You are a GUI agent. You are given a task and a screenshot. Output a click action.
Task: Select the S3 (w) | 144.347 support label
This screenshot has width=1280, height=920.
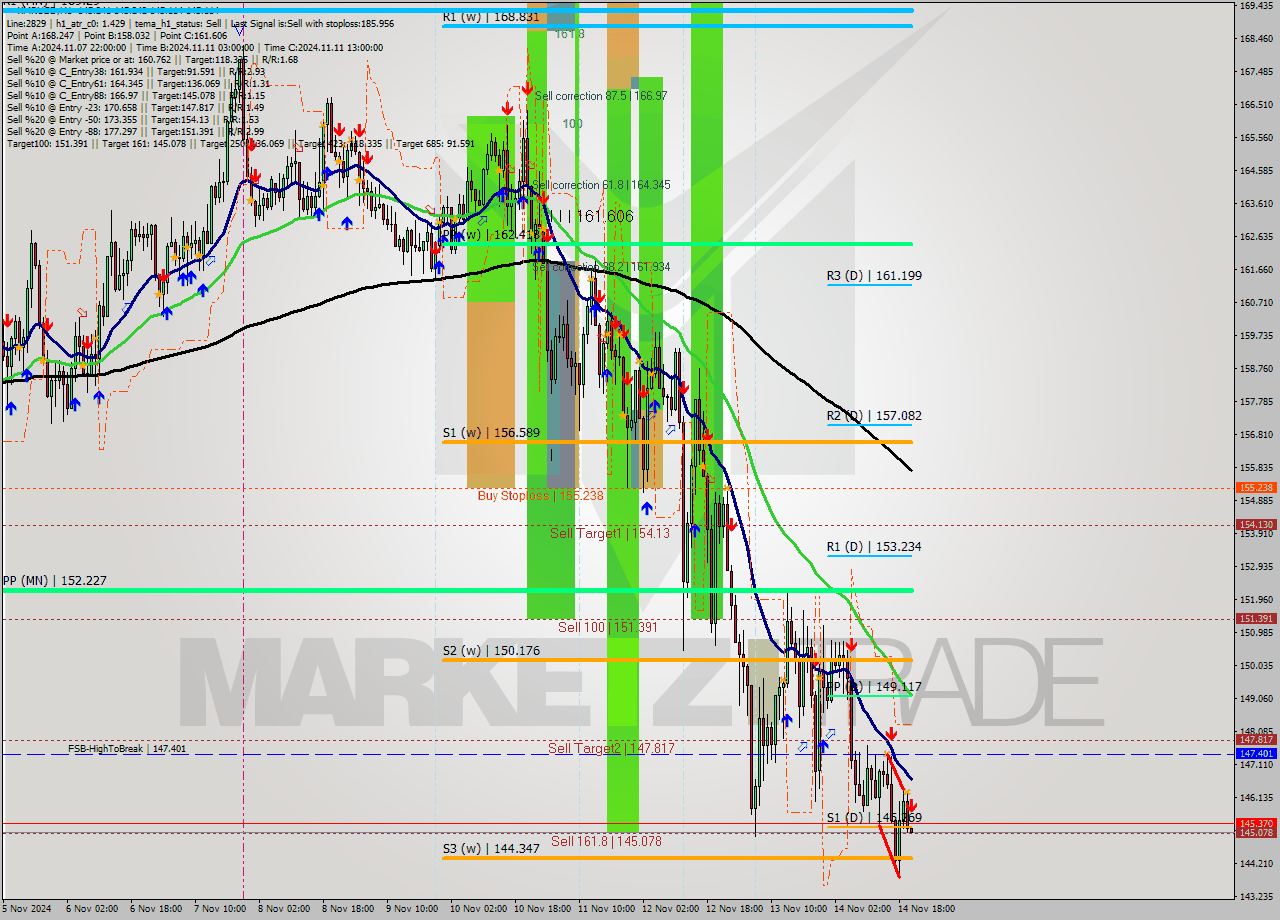pos(491,849)
